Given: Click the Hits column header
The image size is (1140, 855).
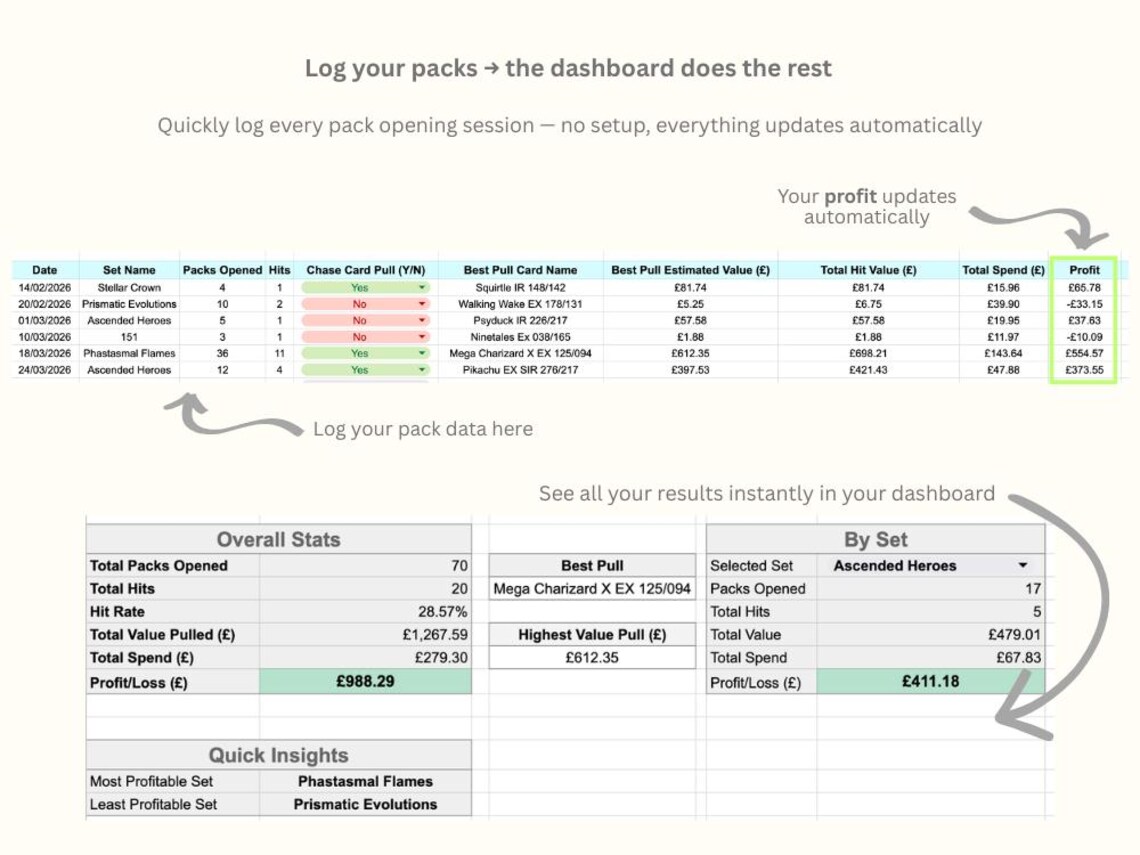Looking at the screenshot, I should click(279, 270).
